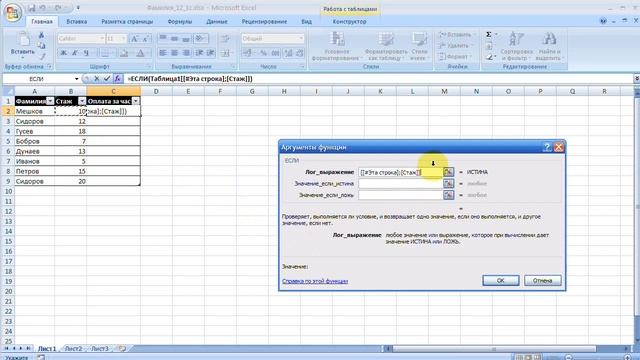Click the fx insert function button
Viewport: 640px width, 360px height.
coord(117,78)
